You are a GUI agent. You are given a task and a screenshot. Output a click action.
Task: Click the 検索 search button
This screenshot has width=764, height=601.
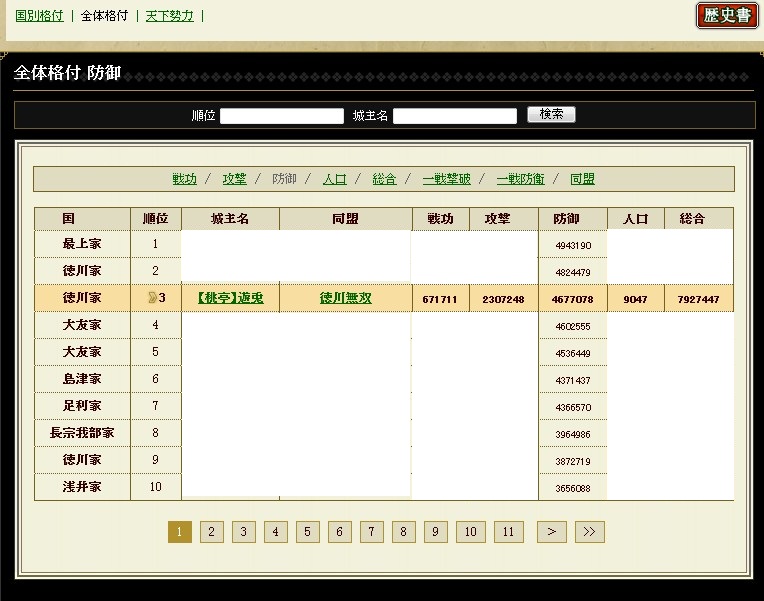pyautogui.click(x=552, y=115)
